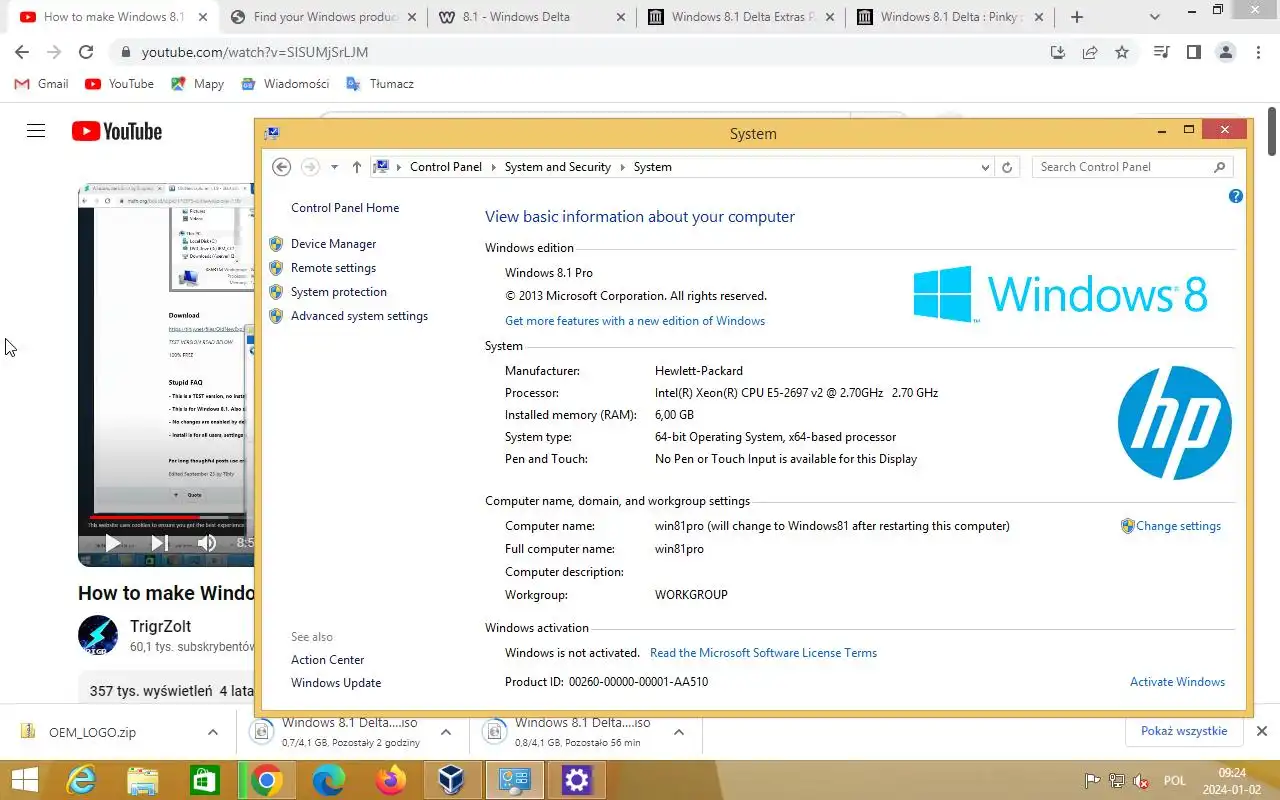The height and width of the screenshot is (800, 1280).
Task: Open Gmail bookmark
Action: click(41, 84)
